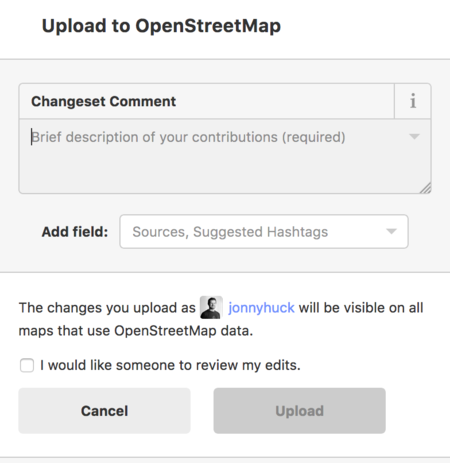The width and height of the screenshot is (450, 463).
Task: Open the Add field dropdown arrow
Action: [x=391, y=231]
